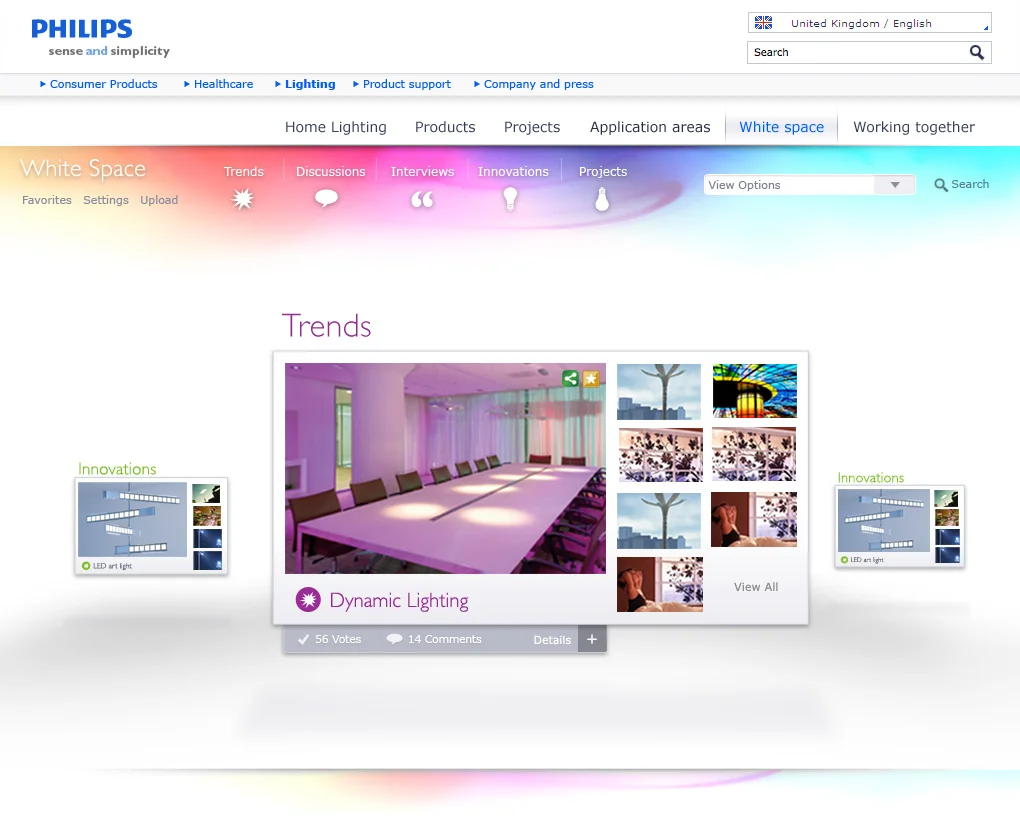Click View All link
Image resolution: width=1020 pixels, height=839 pixels.
click(x=756, y=587)
